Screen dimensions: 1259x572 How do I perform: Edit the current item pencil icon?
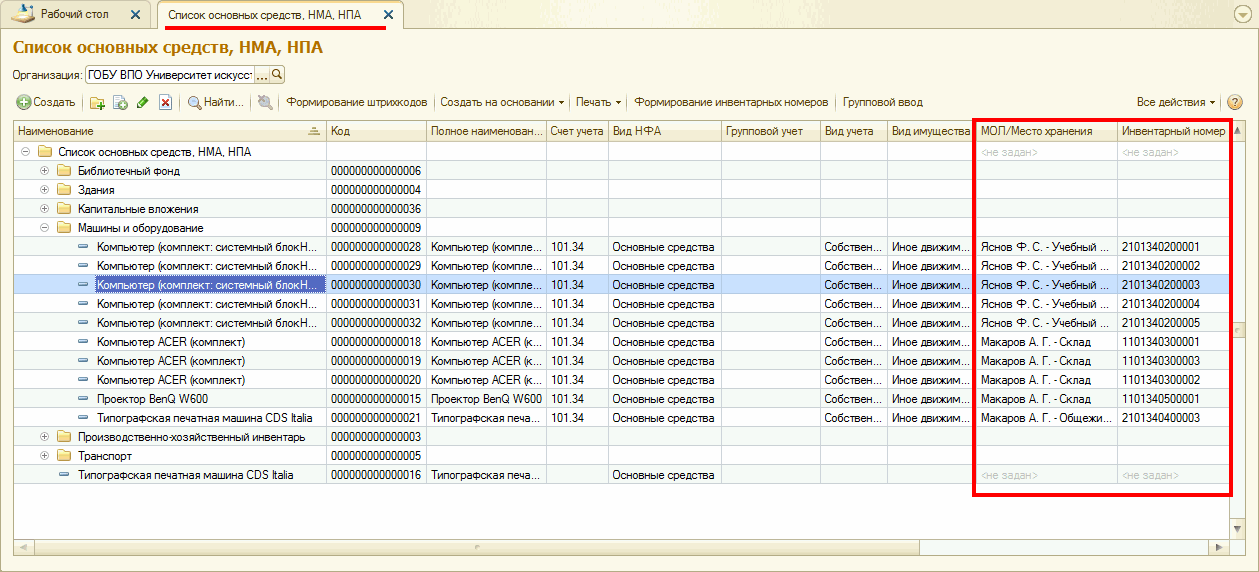click(x=143, y=102)
